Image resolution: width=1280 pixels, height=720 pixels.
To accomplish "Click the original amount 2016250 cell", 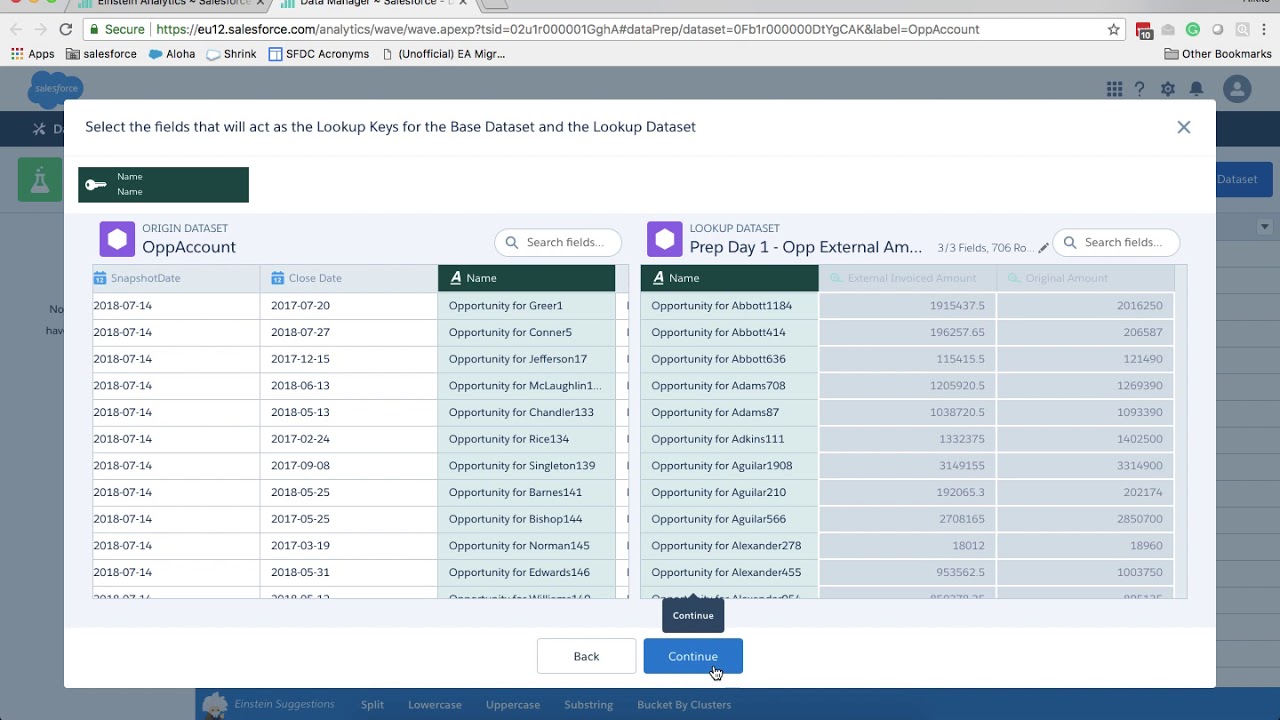I will (x=1085, y=305).
